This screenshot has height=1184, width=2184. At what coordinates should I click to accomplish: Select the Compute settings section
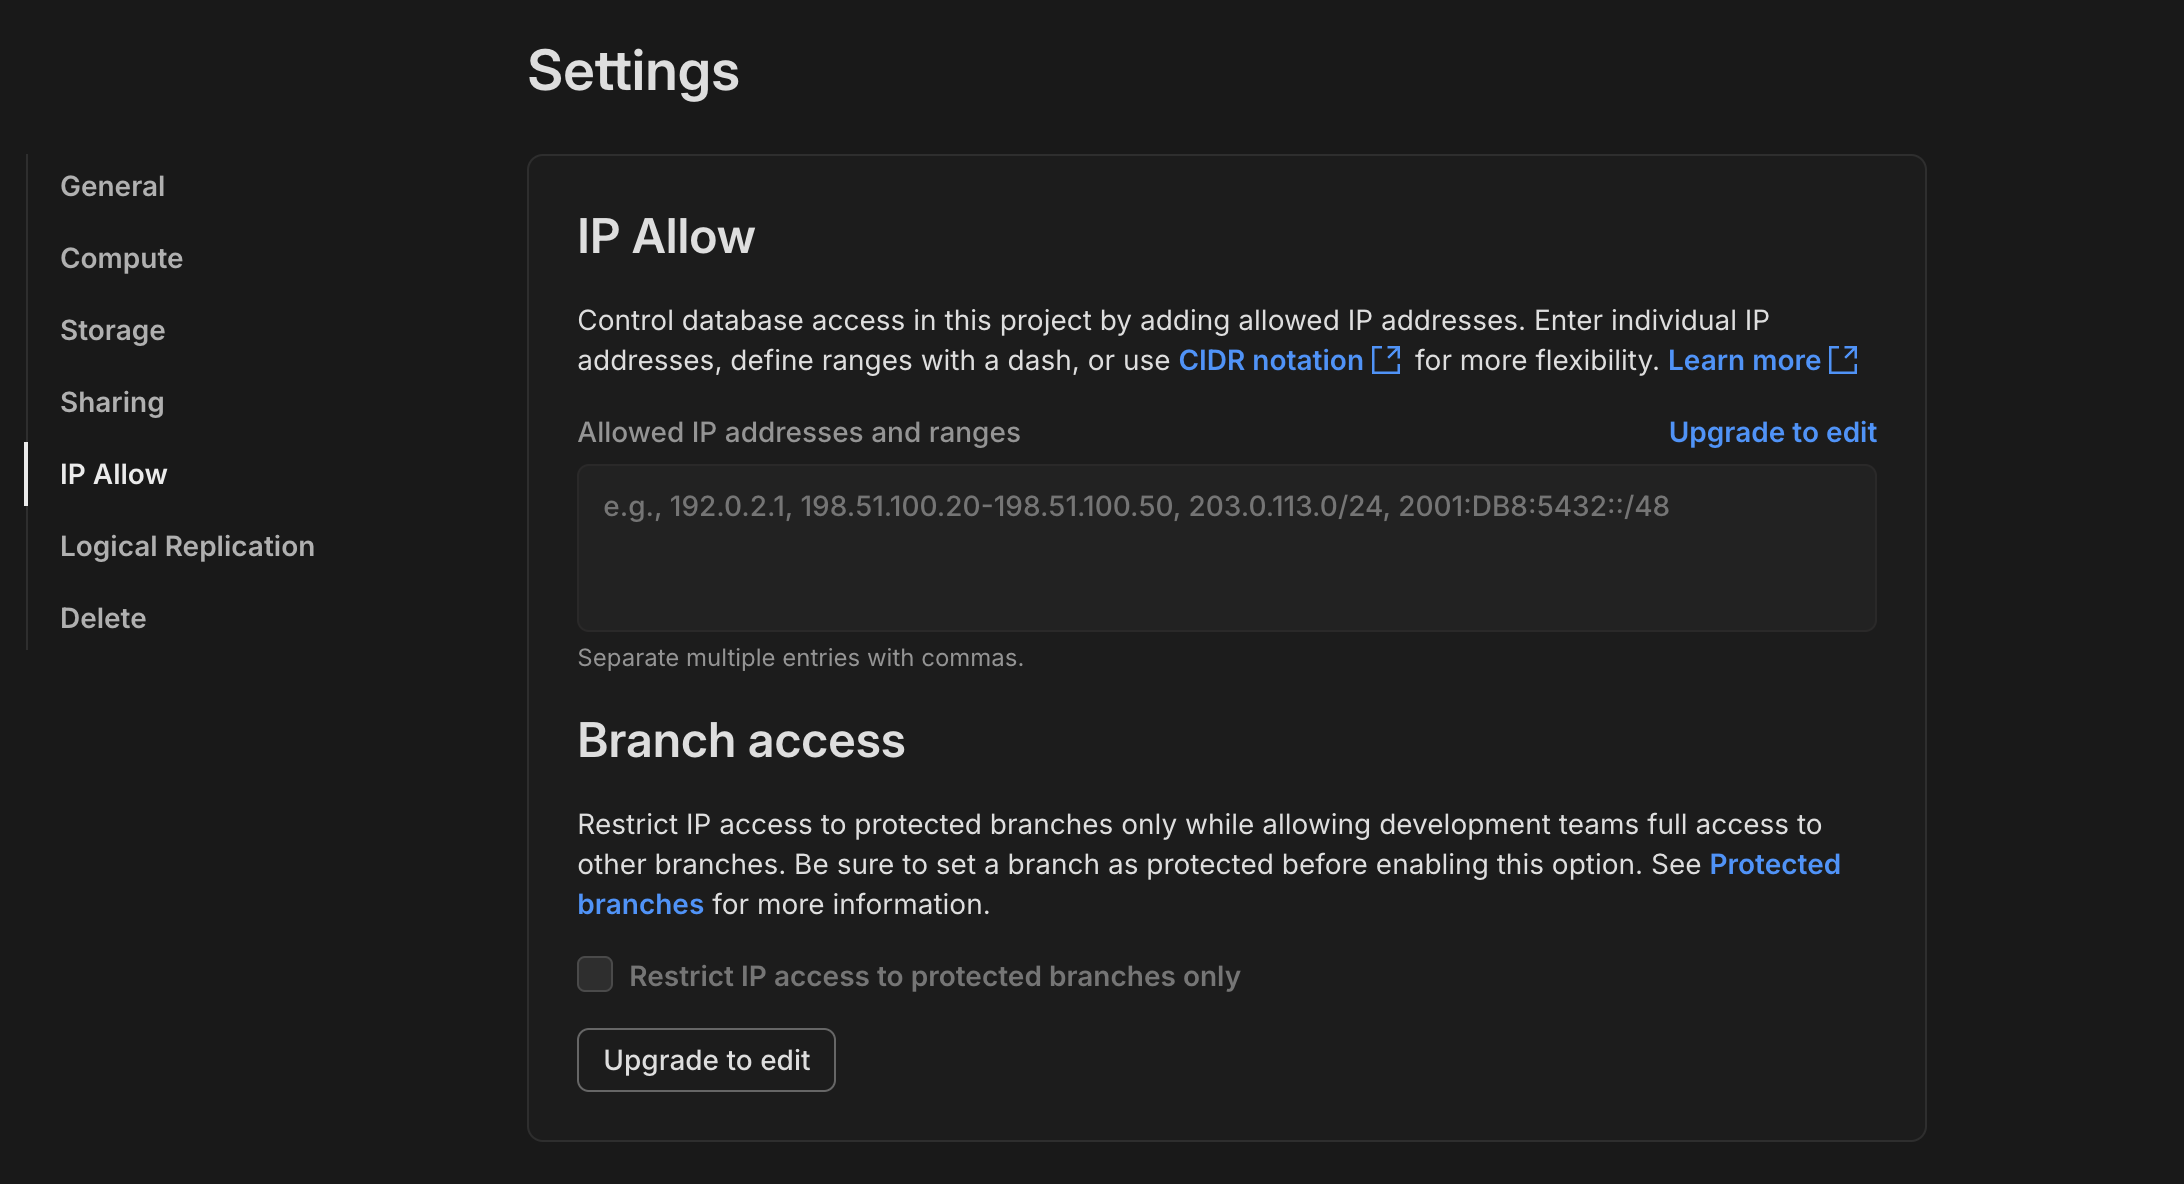(121, 258)
